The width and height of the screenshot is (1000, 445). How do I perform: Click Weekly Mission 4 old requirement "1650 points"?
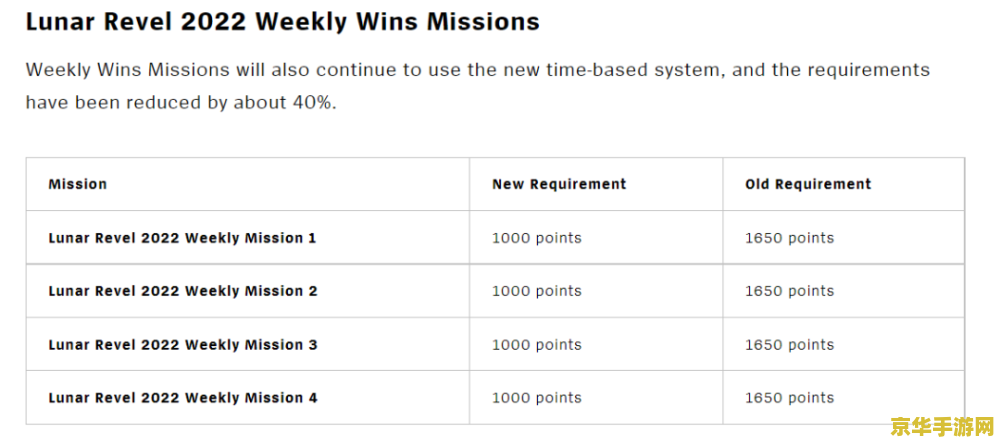pos(789,398)
